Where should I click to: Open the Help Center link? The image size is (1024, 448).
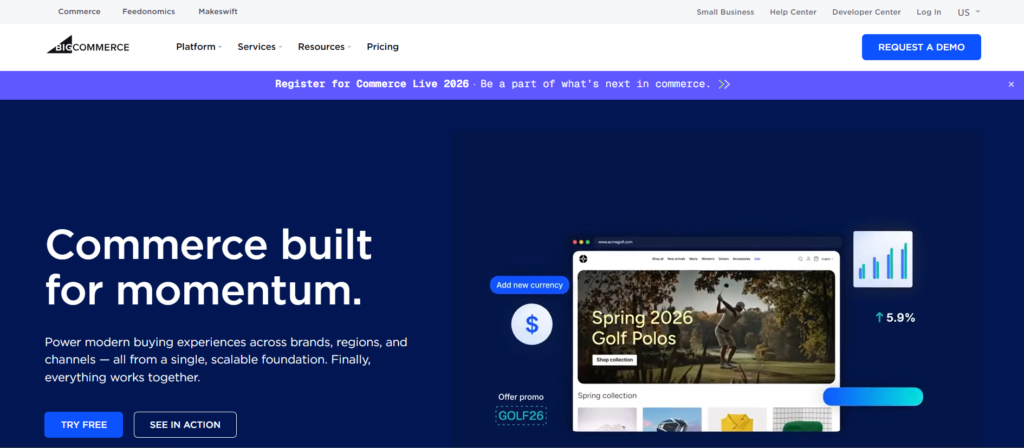coord(793,12)
